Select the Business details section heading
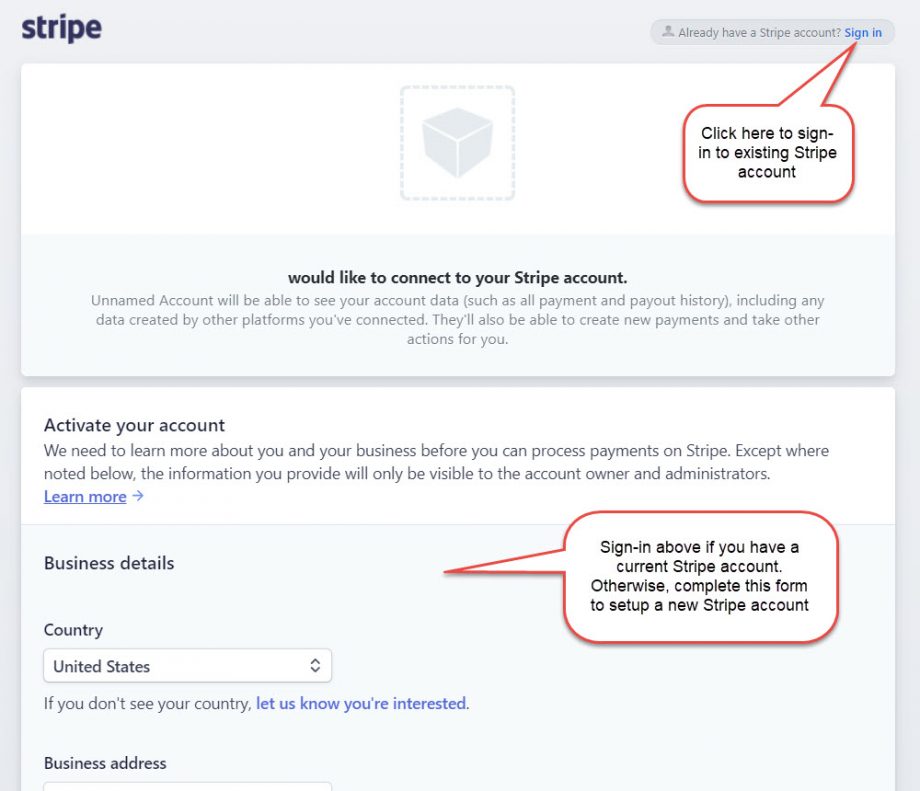Screen dimensions: 920x791 point(108,562)
